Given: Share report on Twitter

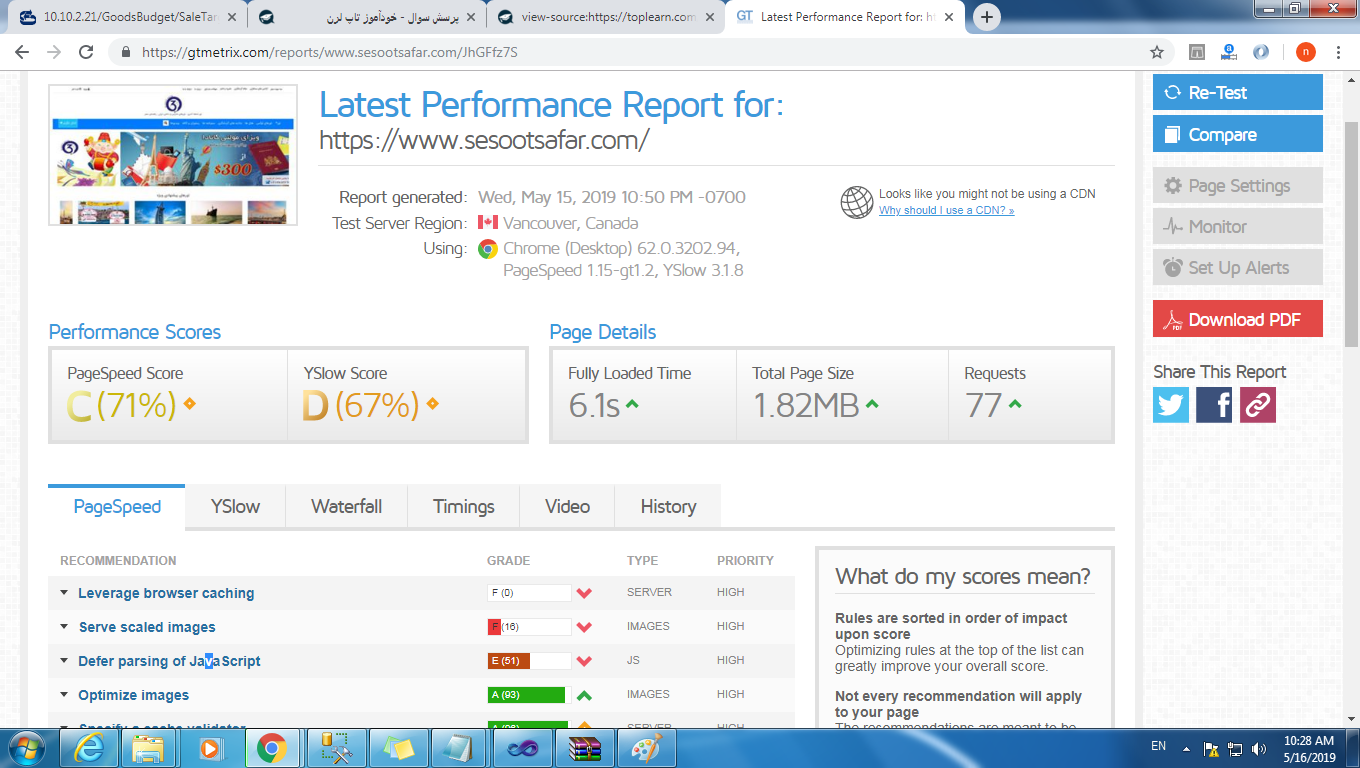Looking at the screenshot, I should (1171, 404).
